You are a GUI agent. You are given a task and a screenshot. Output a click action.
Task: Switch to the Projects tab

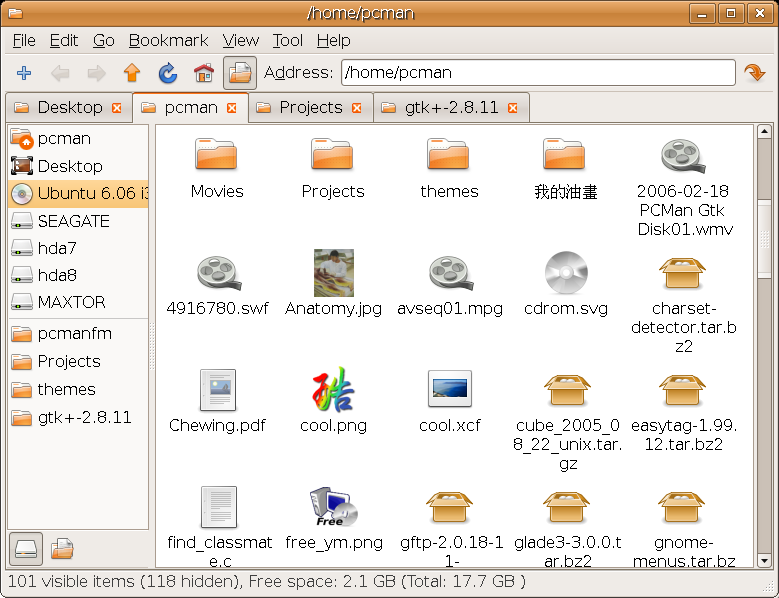click(x=310, y=108)
